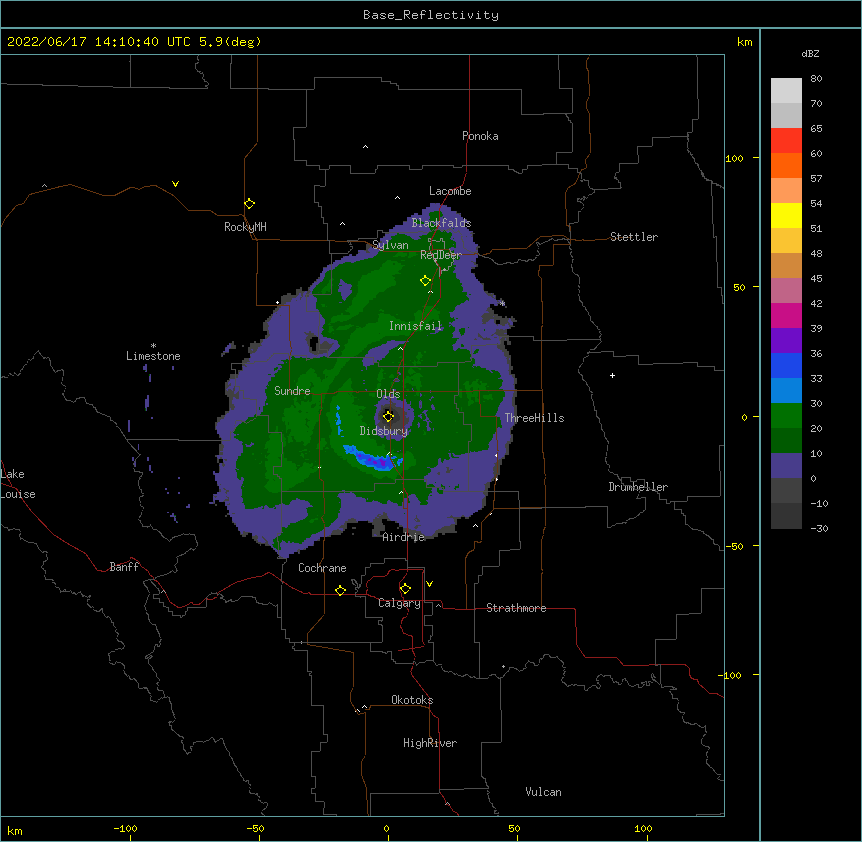Click the -100 tick label on the horizontal axis
862x842 pixels.
[125, 828]
